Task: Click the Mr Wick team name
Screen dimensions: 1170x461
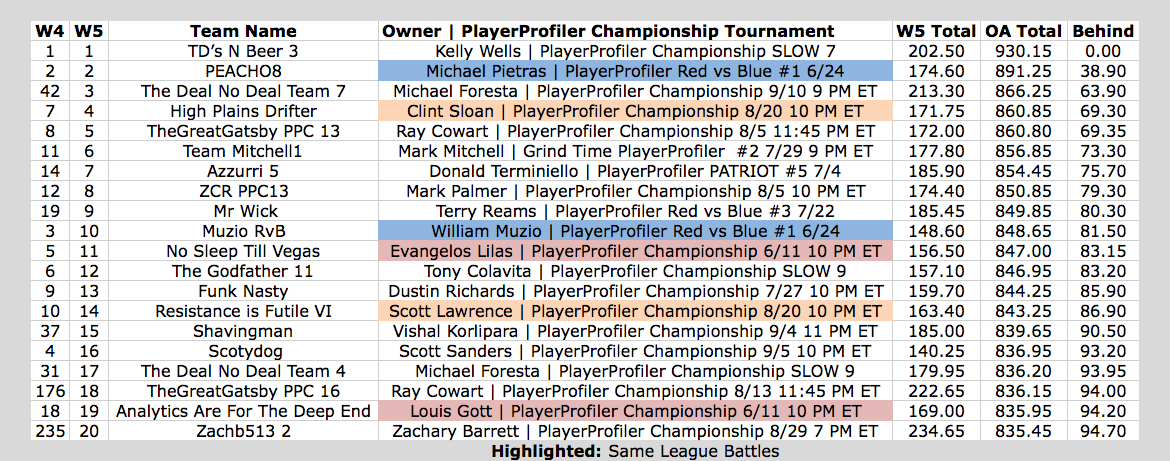Action: [243, 211]
